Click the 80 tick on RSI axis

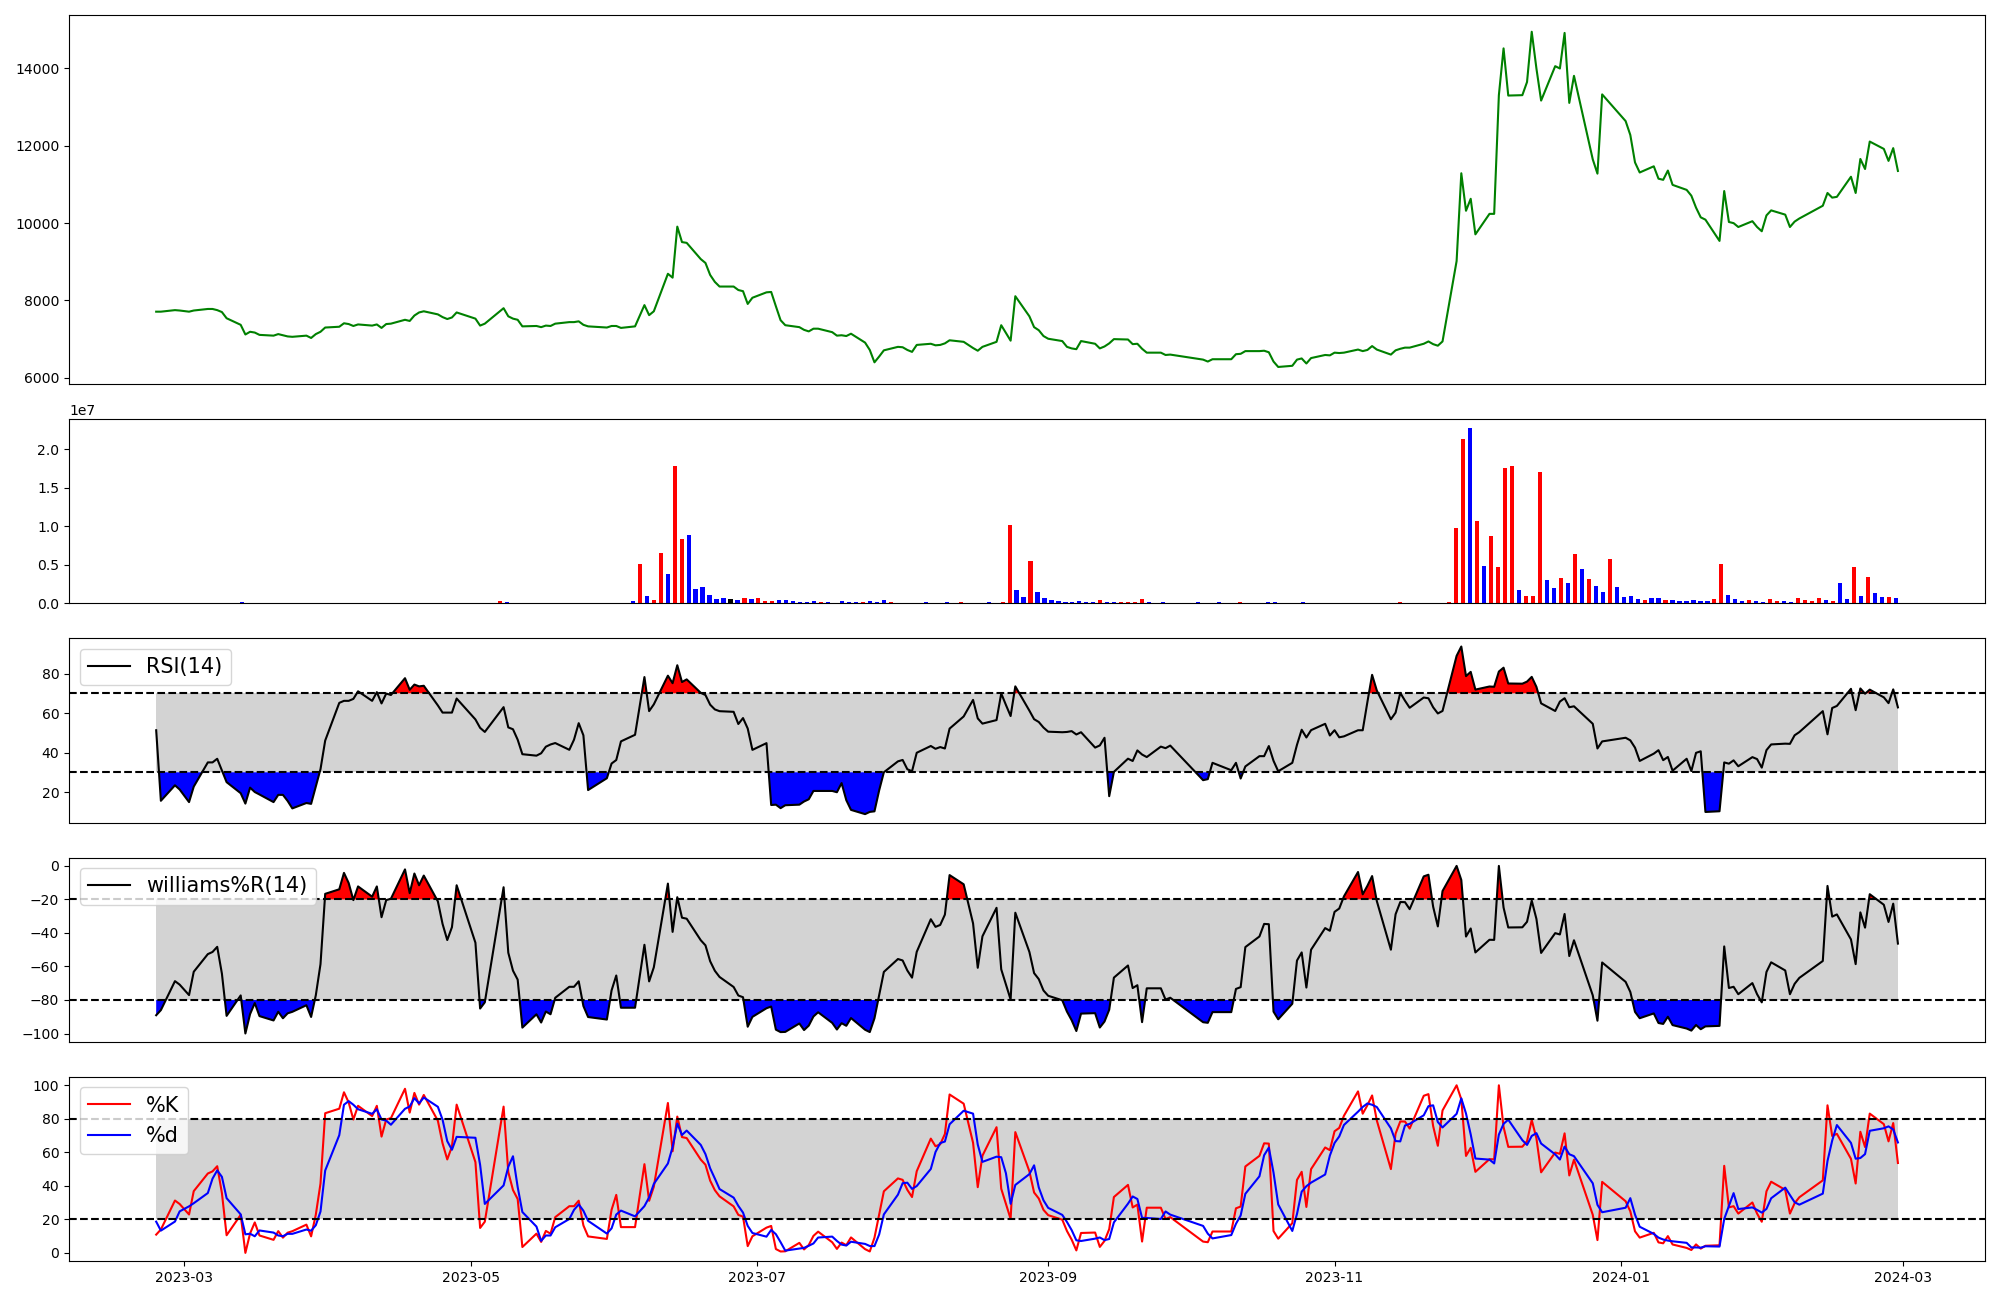[x=51, y=674]
